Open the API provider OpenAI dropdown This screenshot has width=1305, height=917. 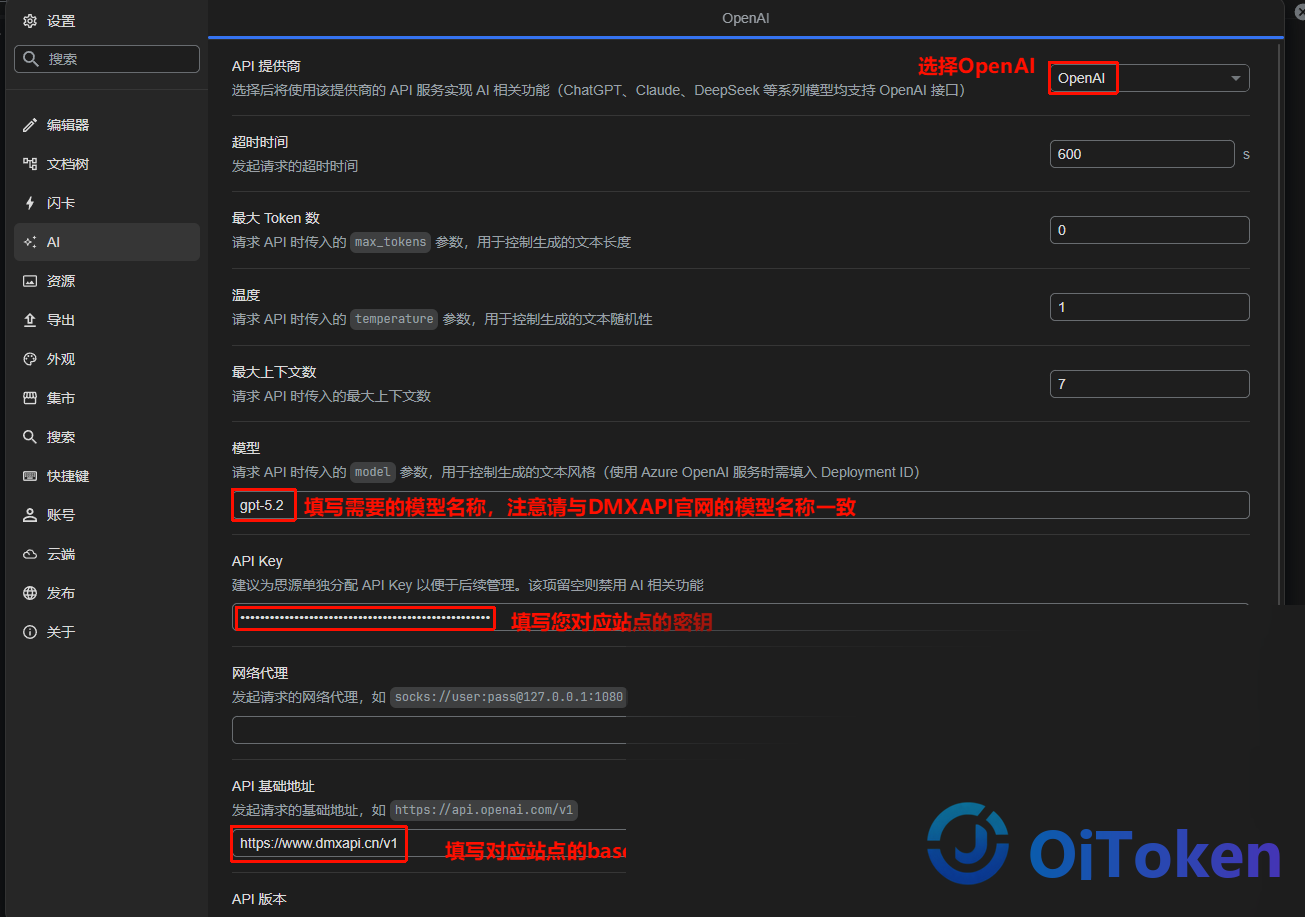[1149, 78]
